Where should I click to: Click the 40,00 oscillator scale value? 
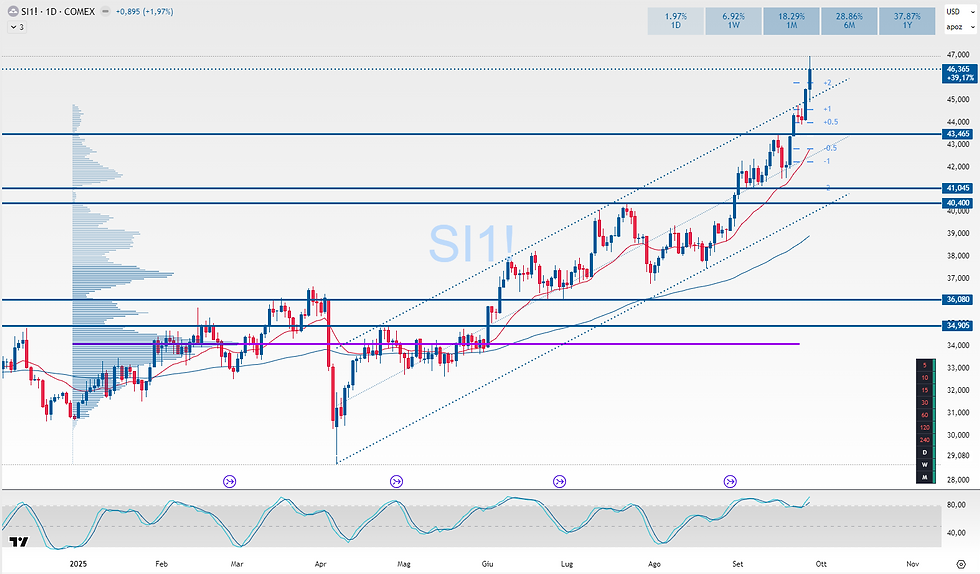957,533
